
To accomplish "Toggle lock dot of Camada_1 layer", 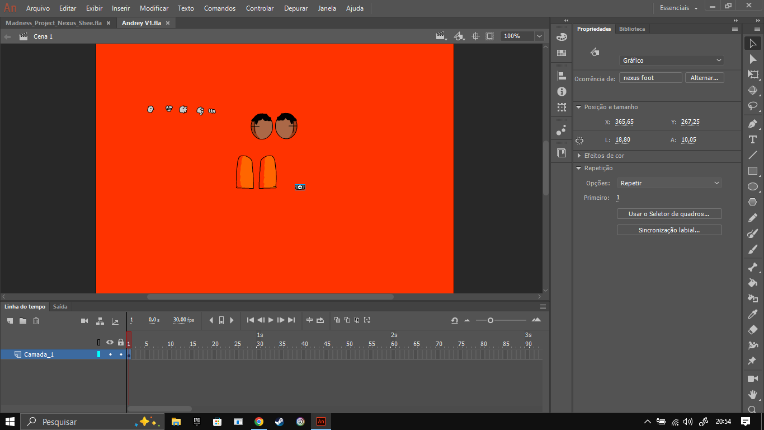I will tap(121, 355).
